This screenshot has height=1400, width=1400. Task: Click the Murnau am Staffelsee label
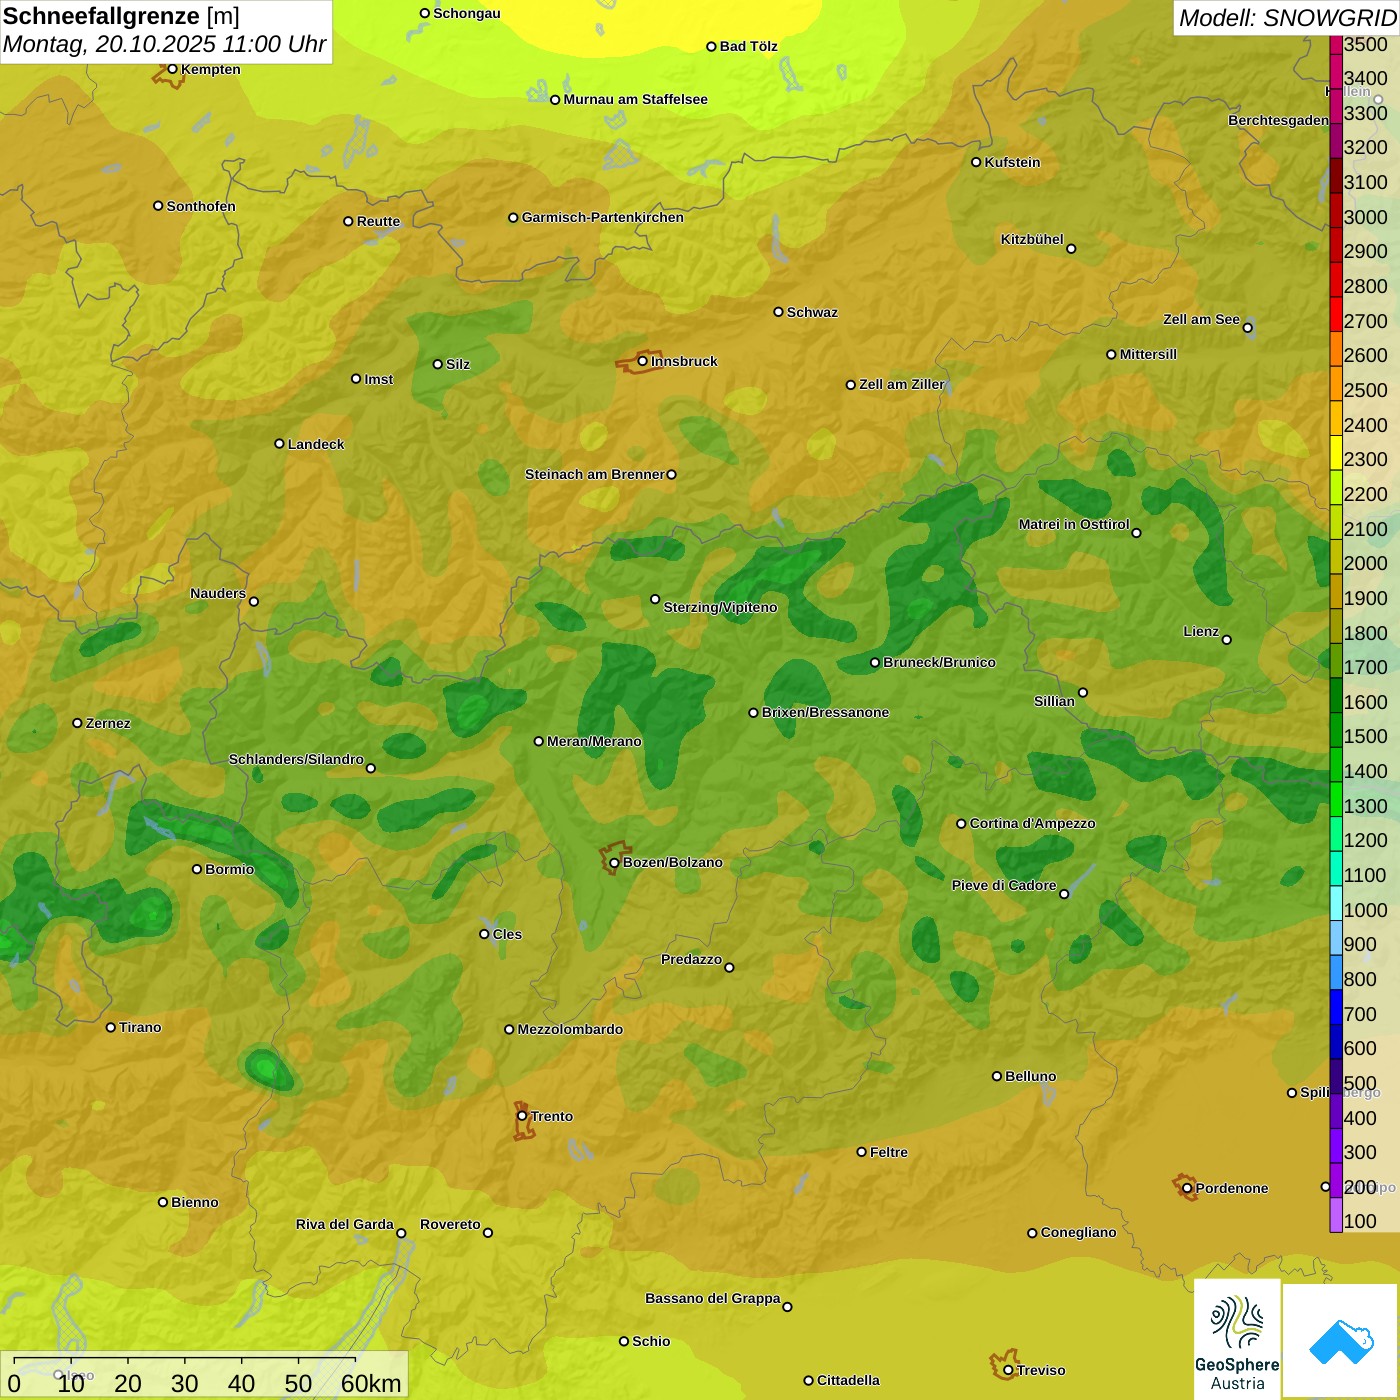click(635, 99)
